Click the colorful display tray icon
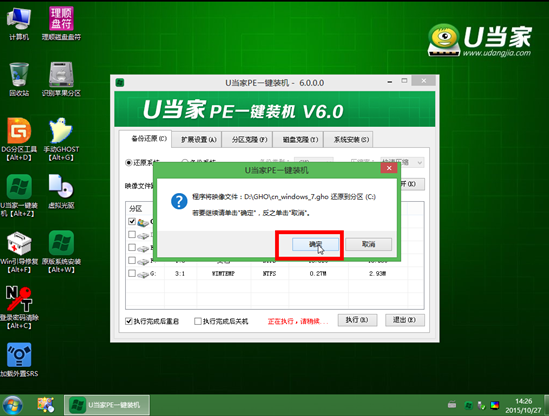Viewport: 549px width, 416px height. pyautogui.click(x=495, y=405)
